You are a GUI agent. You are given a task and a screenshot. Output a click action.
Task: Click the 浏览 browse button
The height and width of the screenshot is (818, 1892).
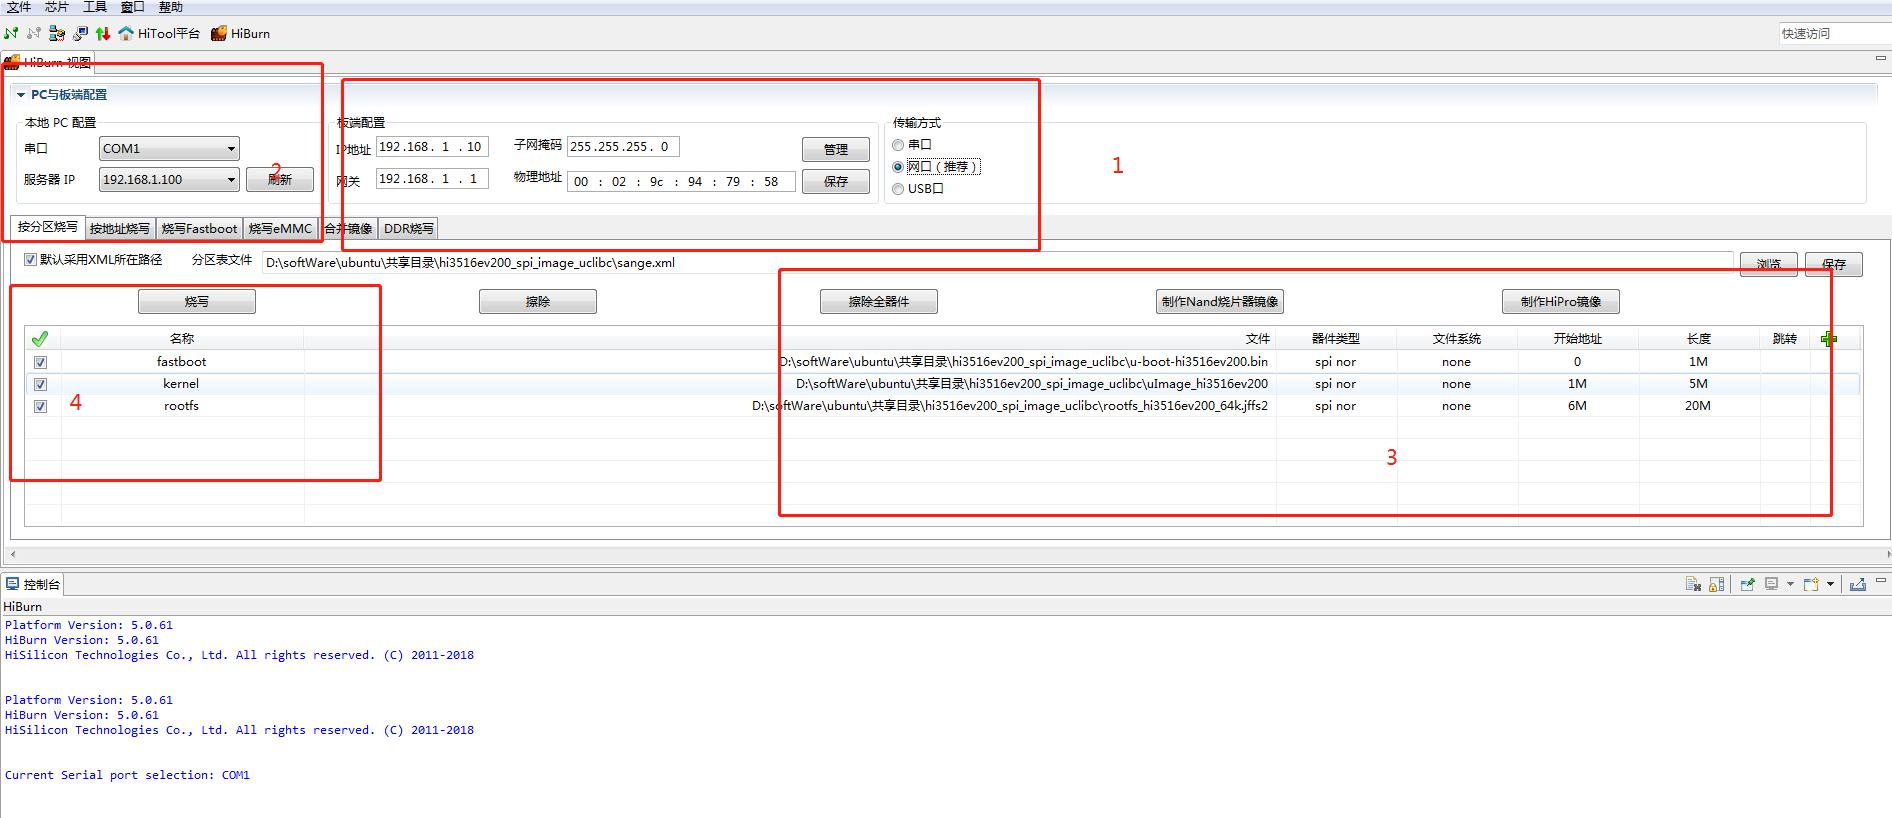[1769, 264]
